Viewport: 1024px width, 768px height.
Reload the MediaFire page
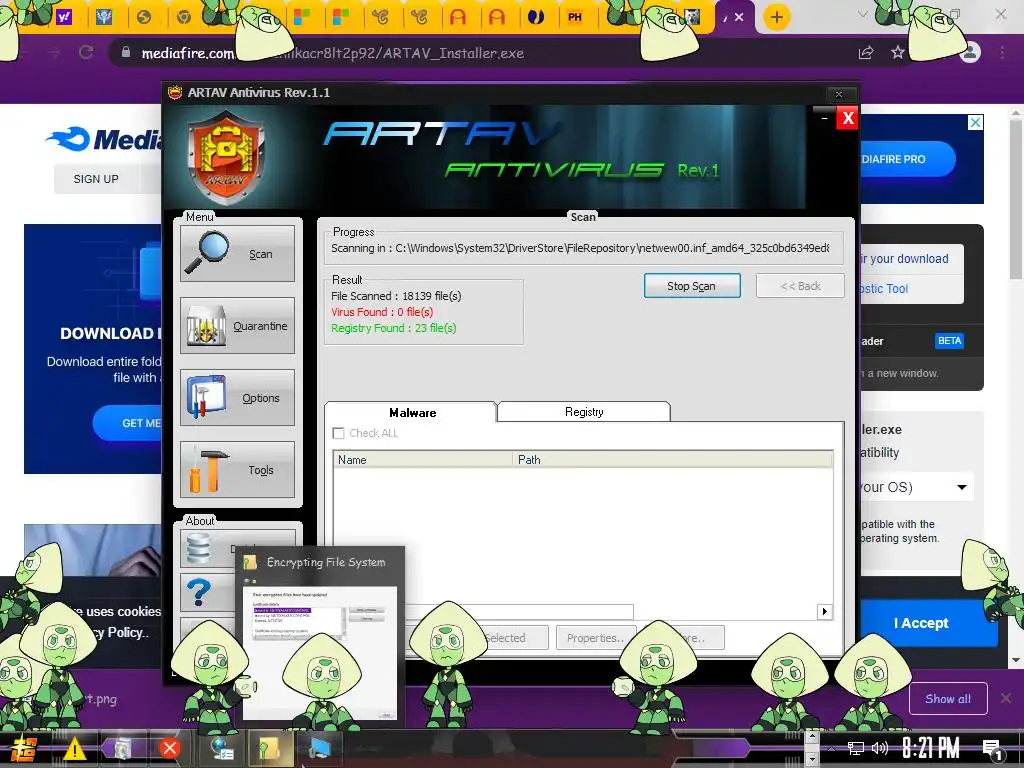(86, 52)
